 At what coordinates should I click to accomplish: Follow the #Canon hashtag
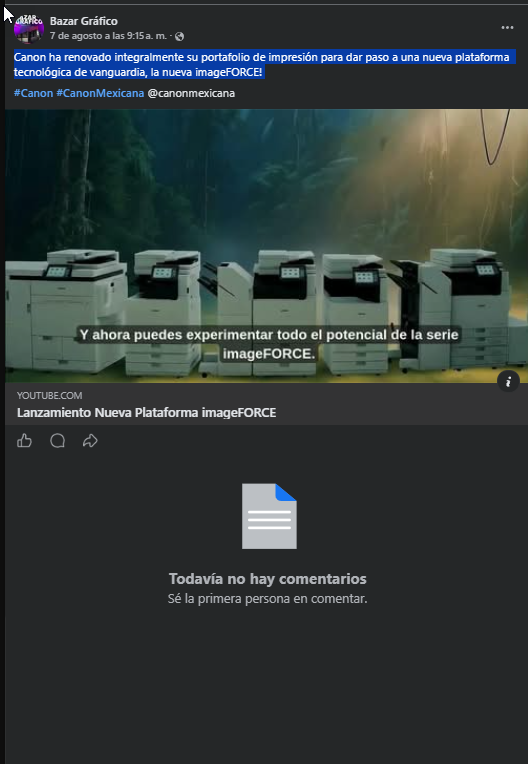33,93
